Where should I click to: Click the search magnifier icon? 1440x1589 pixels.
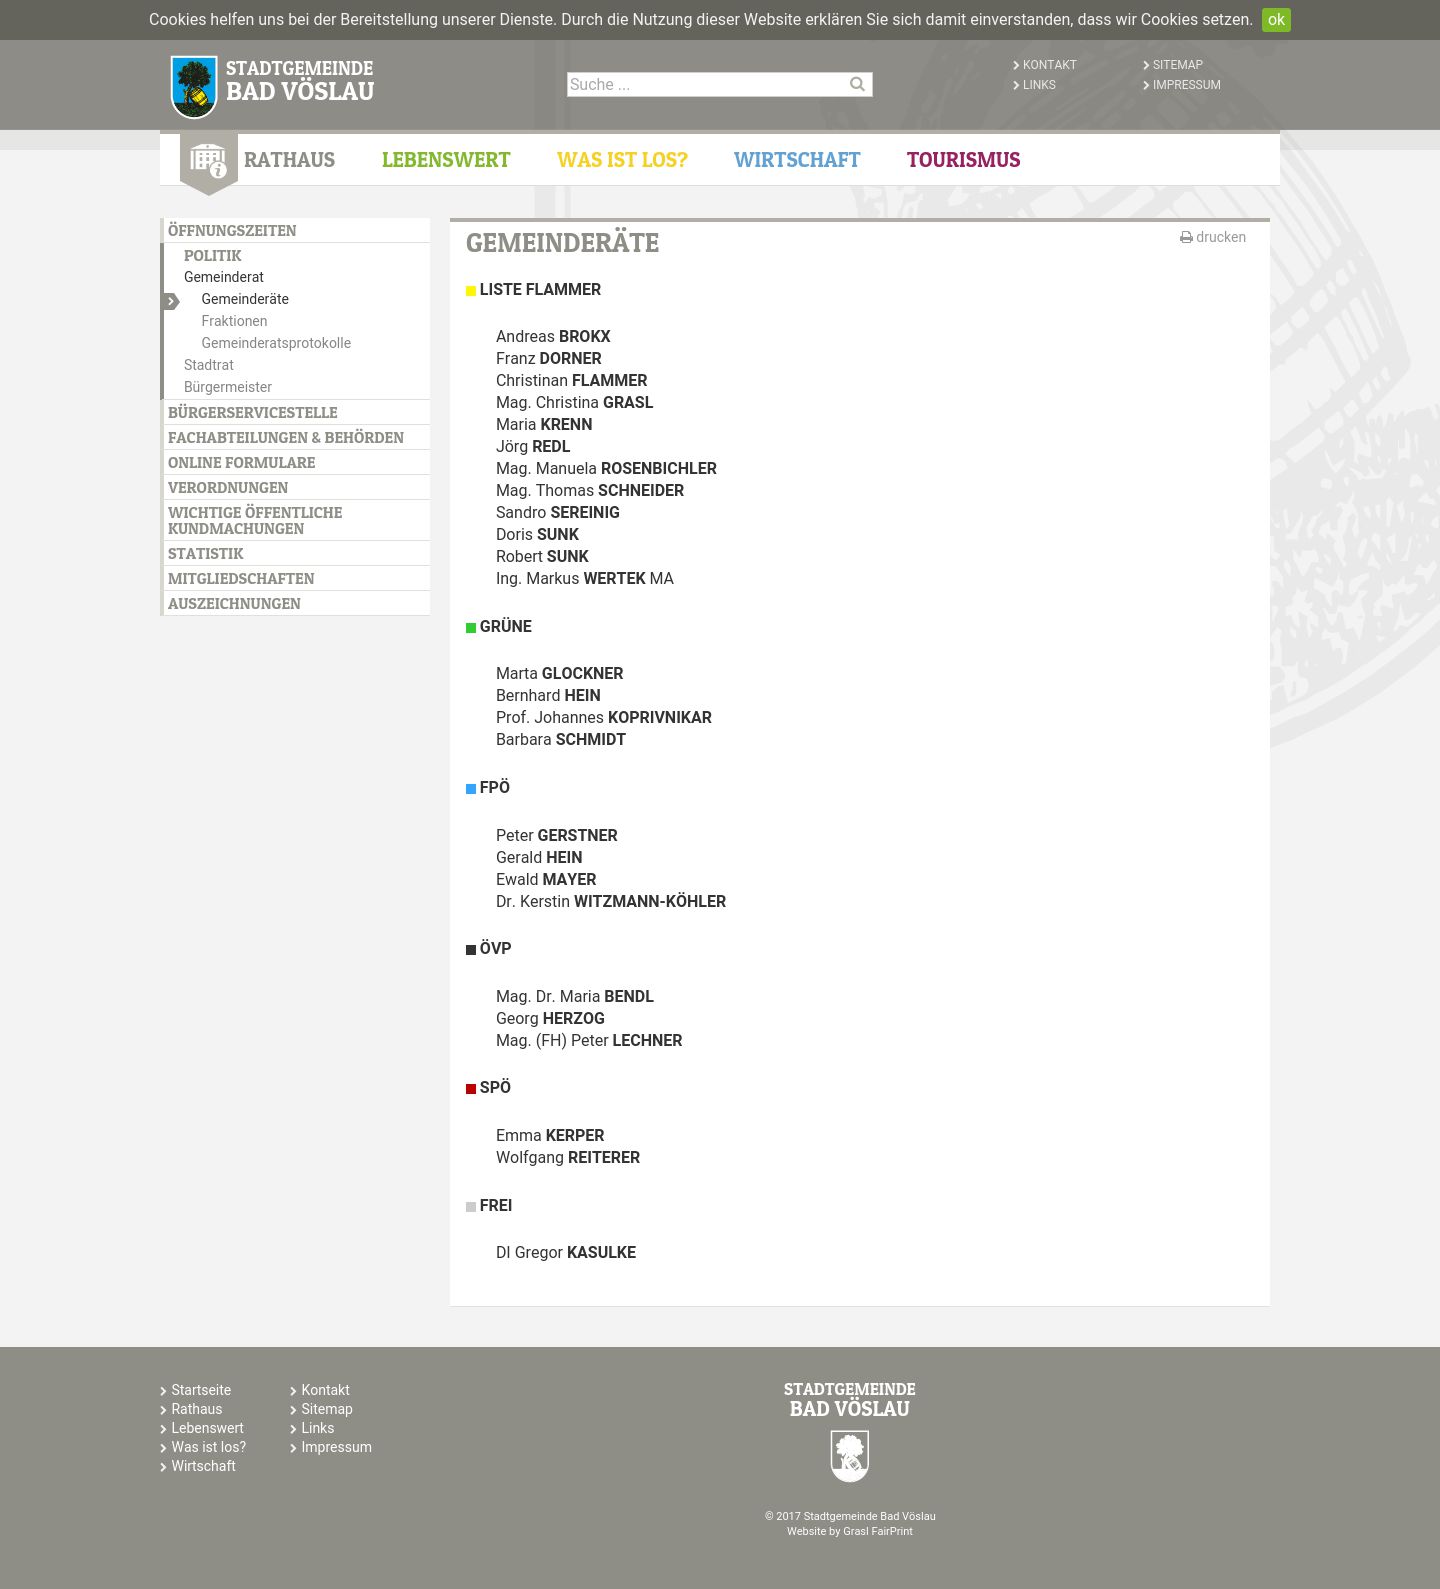tap(857, 84)
